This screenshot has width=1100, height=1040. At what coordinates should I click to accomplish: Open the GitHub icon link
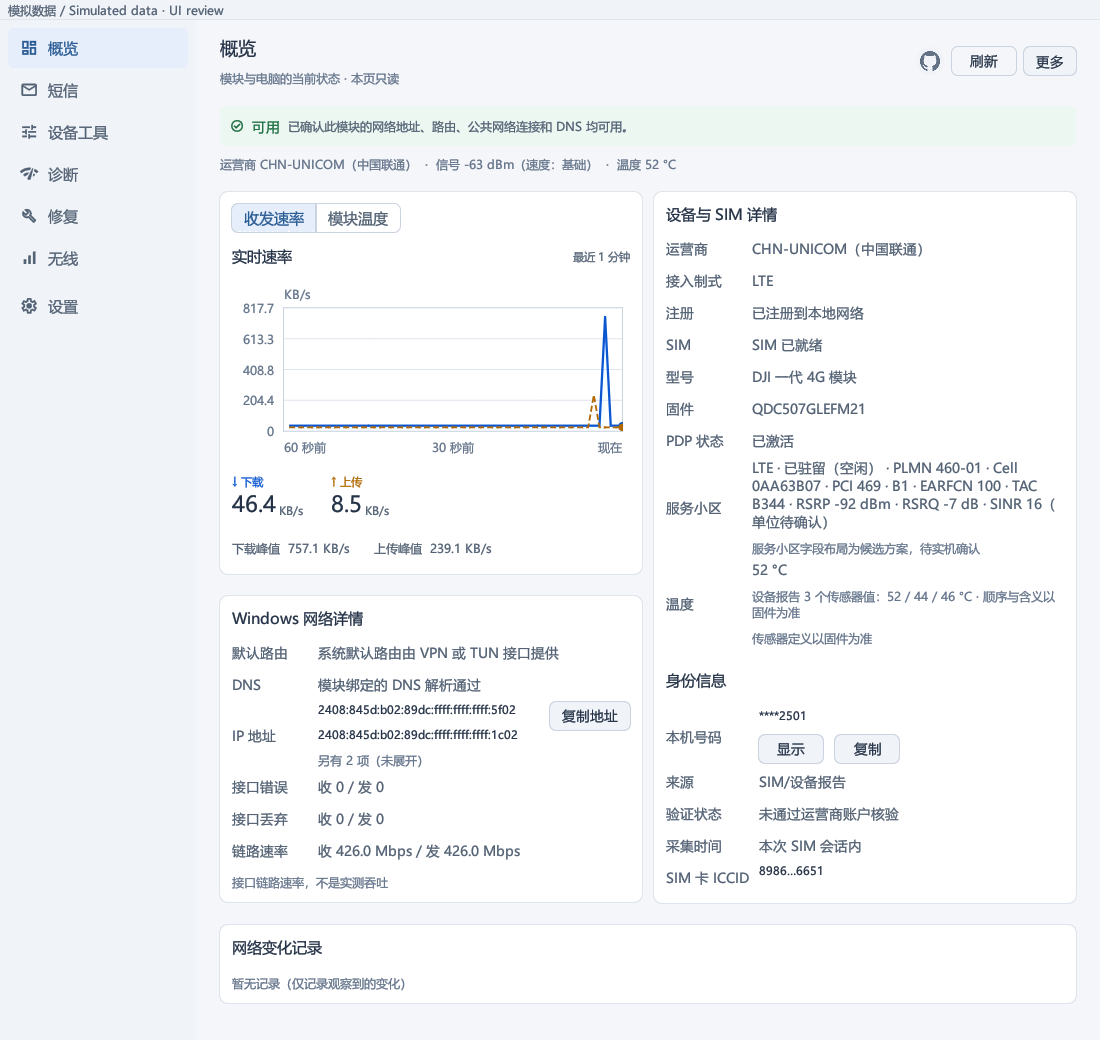click(930, 62)
